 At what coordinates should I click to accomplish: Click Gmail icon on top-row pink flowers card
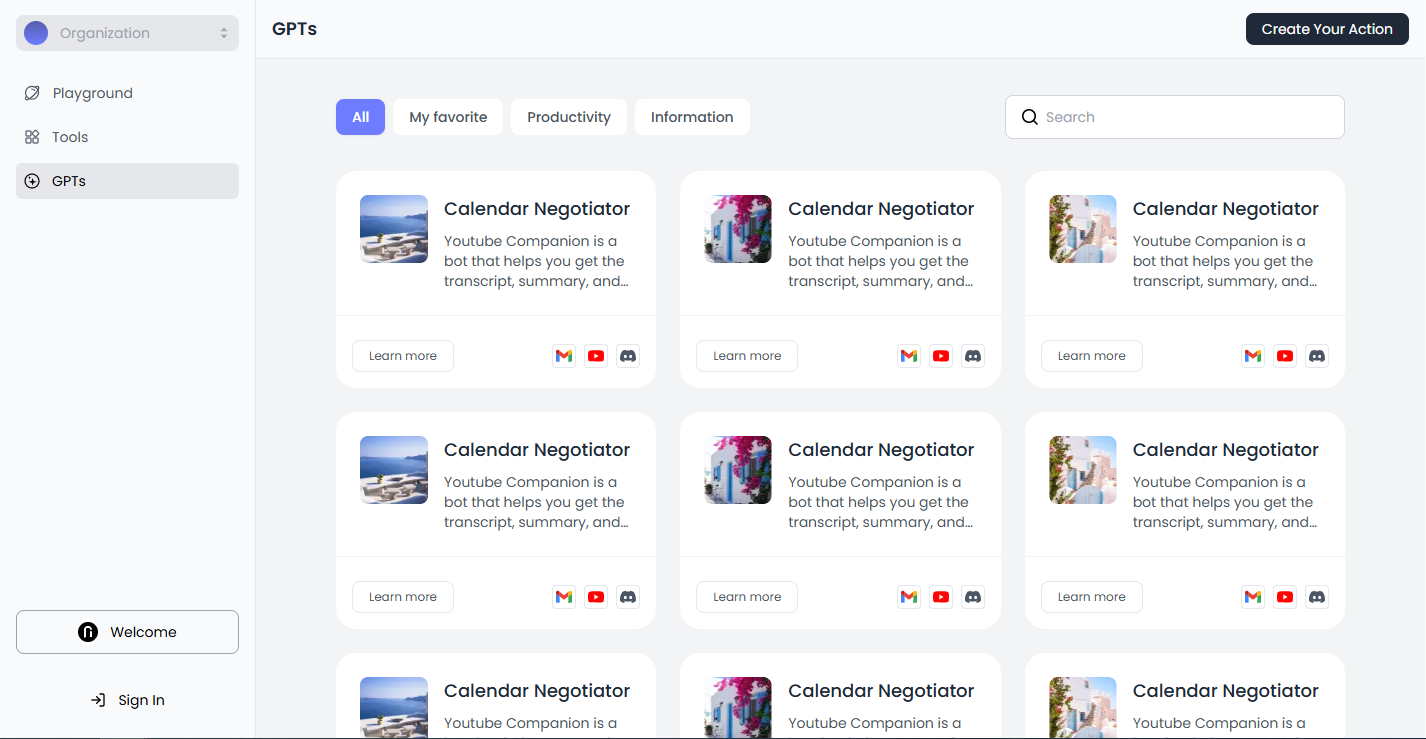pyautogui.click(x=909, y=356)
